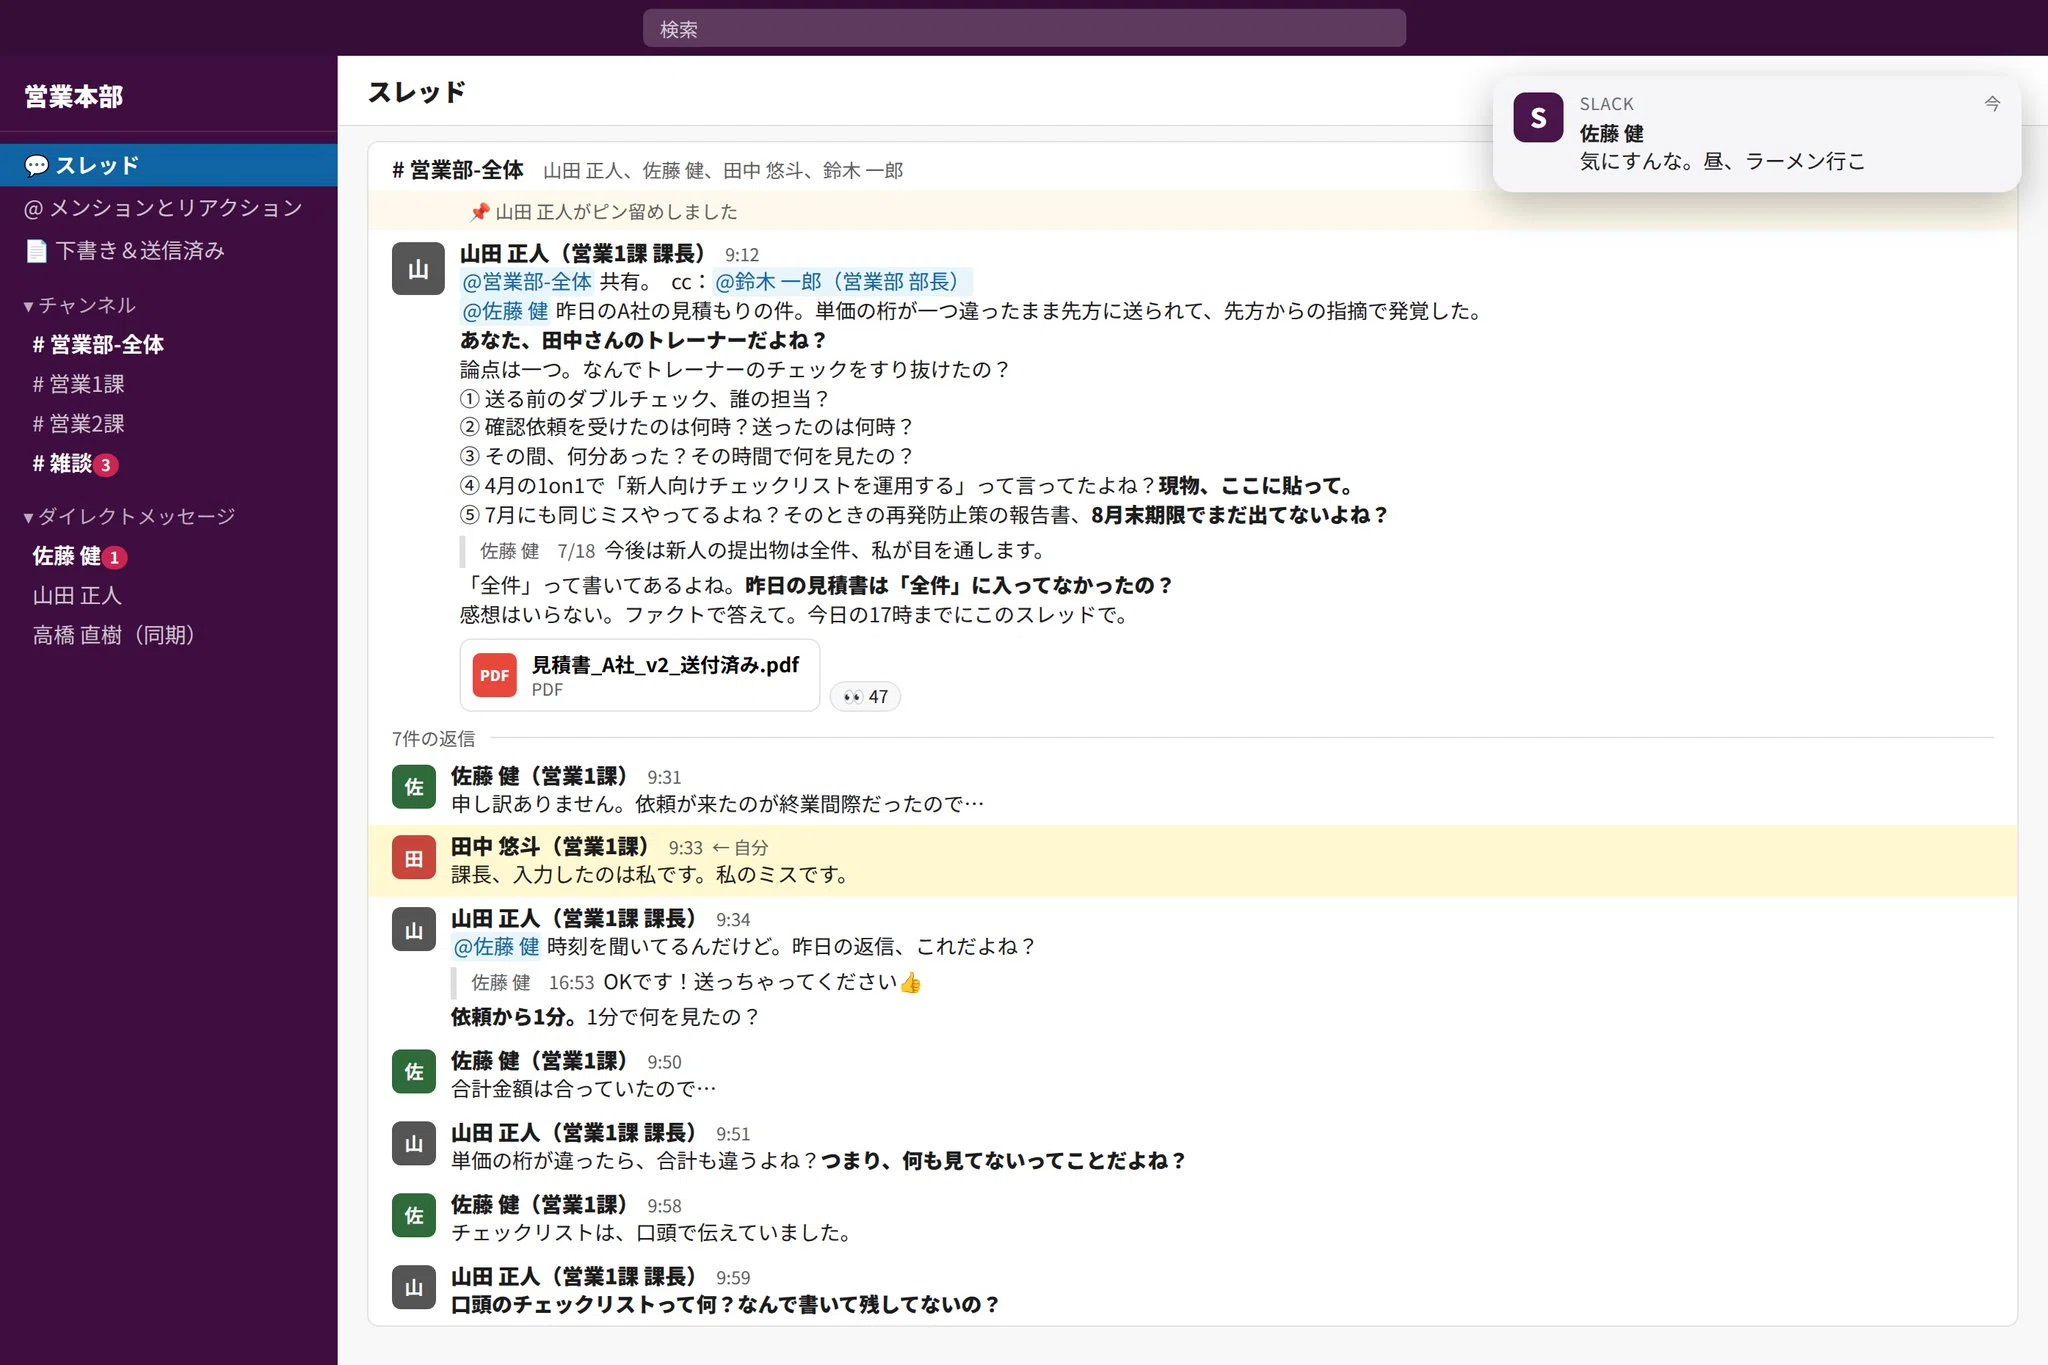Click the red PDF file icon
The image size is (2048, 1365).
point(494,676)
